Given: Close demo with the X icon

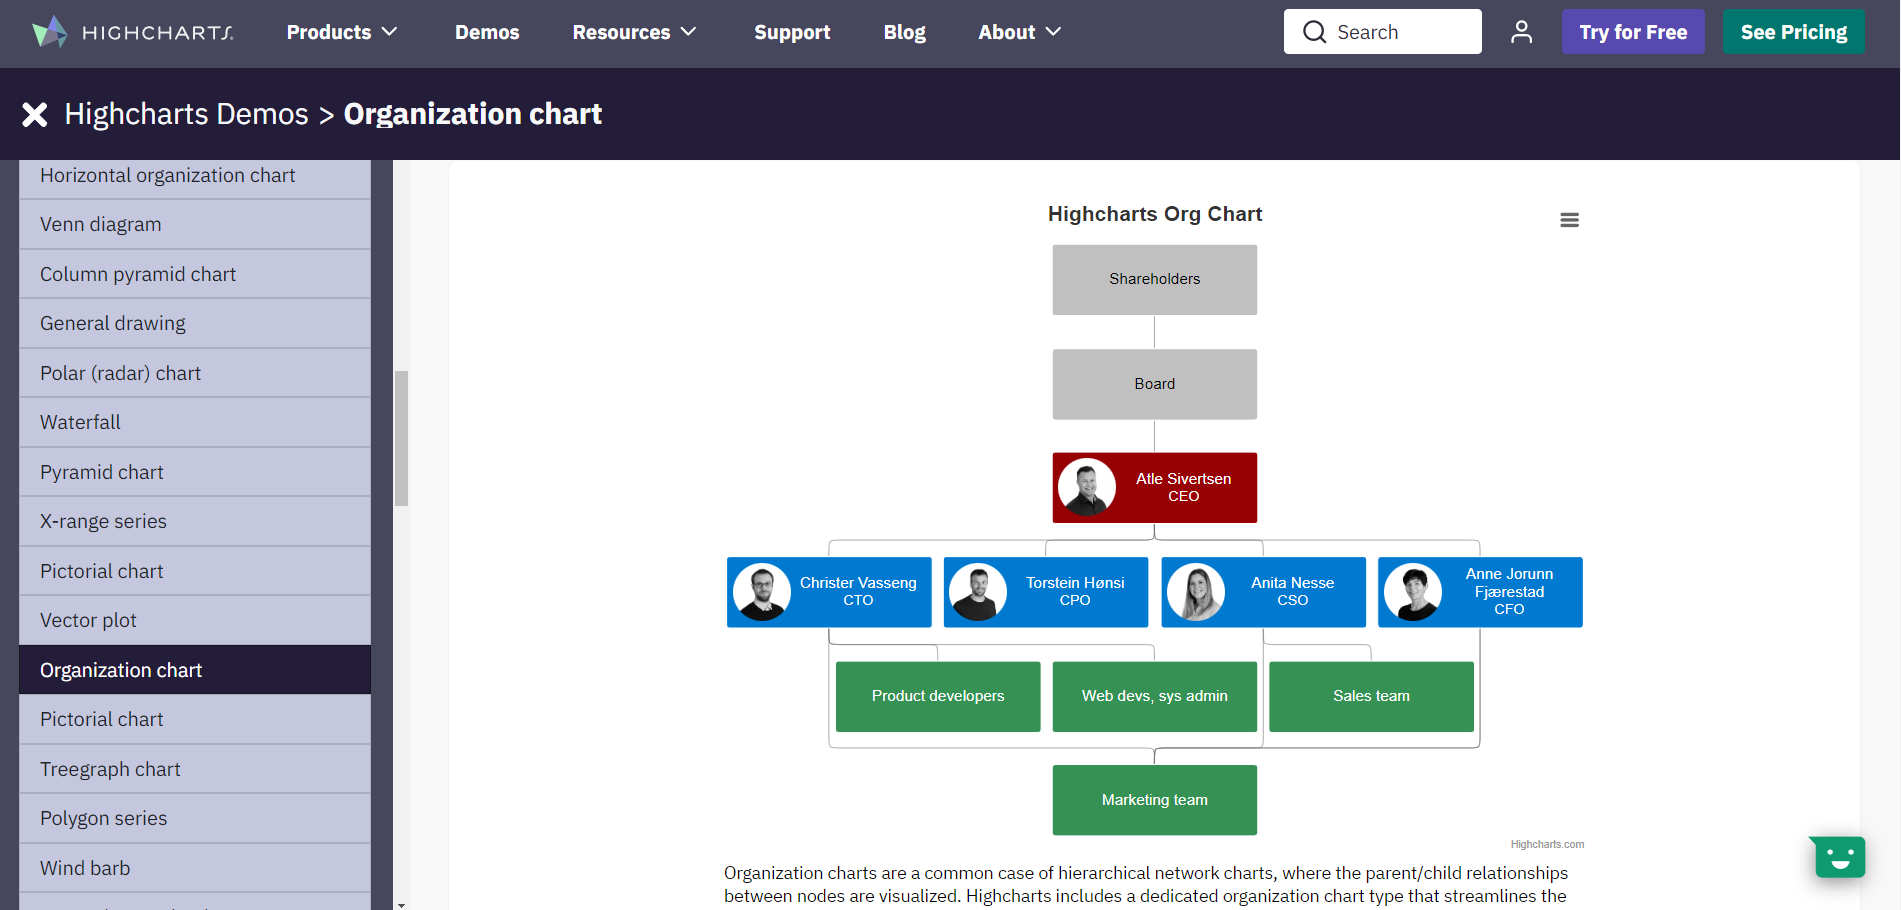Looking at the screenshot, I should pyautogui.click(x=35, y=115).
